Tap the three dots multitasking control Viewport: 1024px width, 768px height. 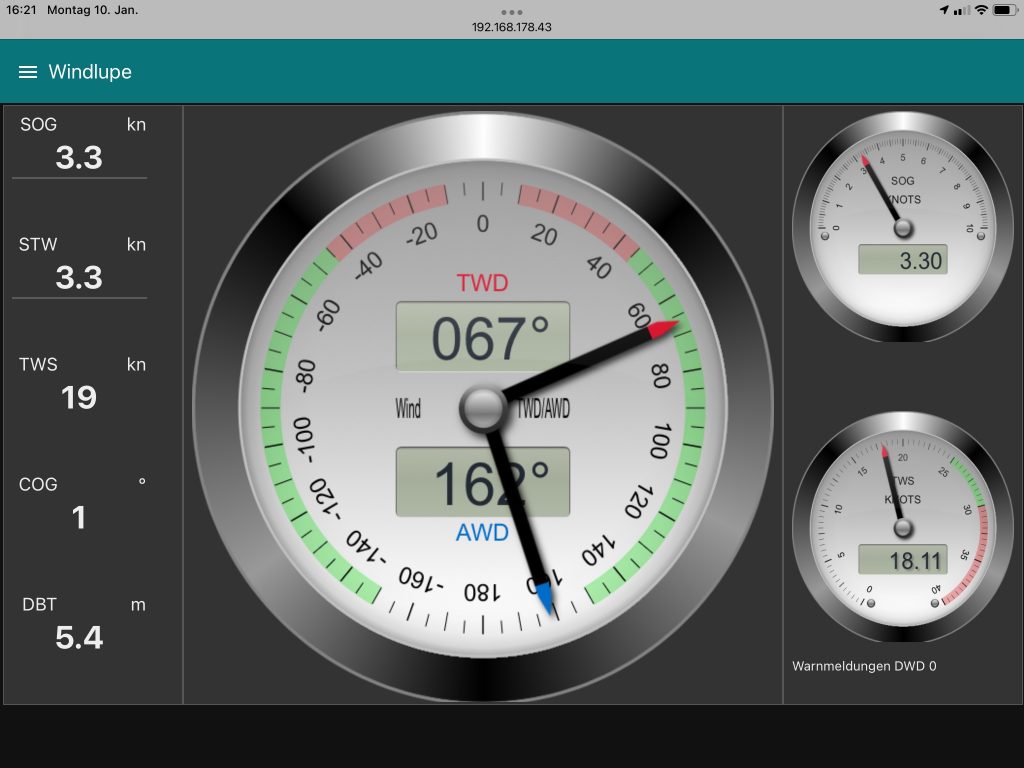[512, 12]
